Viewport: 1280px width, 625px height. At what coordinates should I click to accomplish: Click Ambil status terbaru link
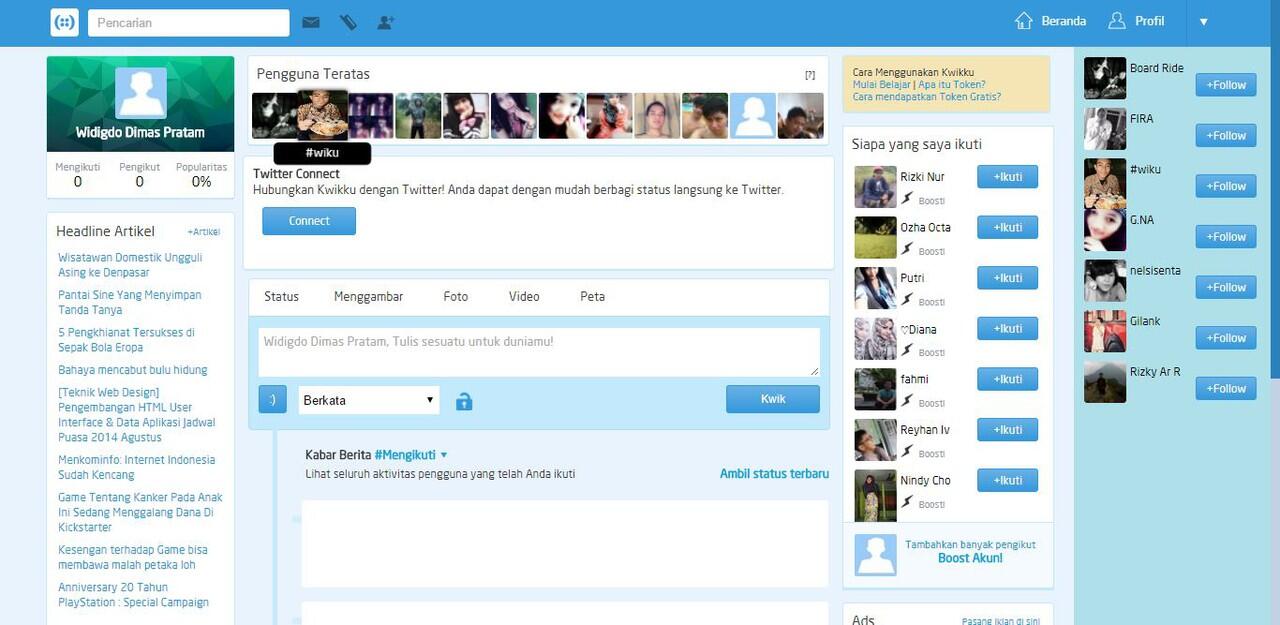pyautogui.click(x=774, y=473)
